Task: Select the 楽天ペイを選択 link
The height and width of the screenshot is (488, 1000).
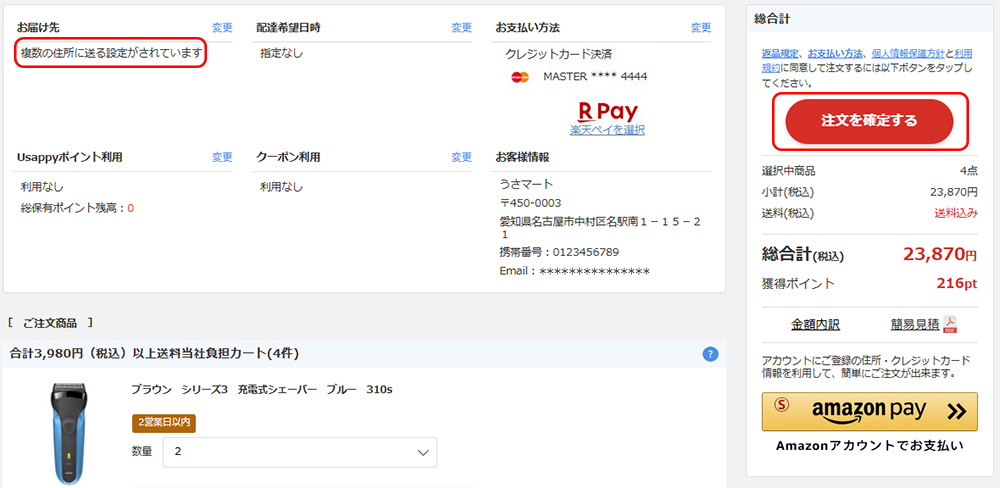Action: [607, 130]
